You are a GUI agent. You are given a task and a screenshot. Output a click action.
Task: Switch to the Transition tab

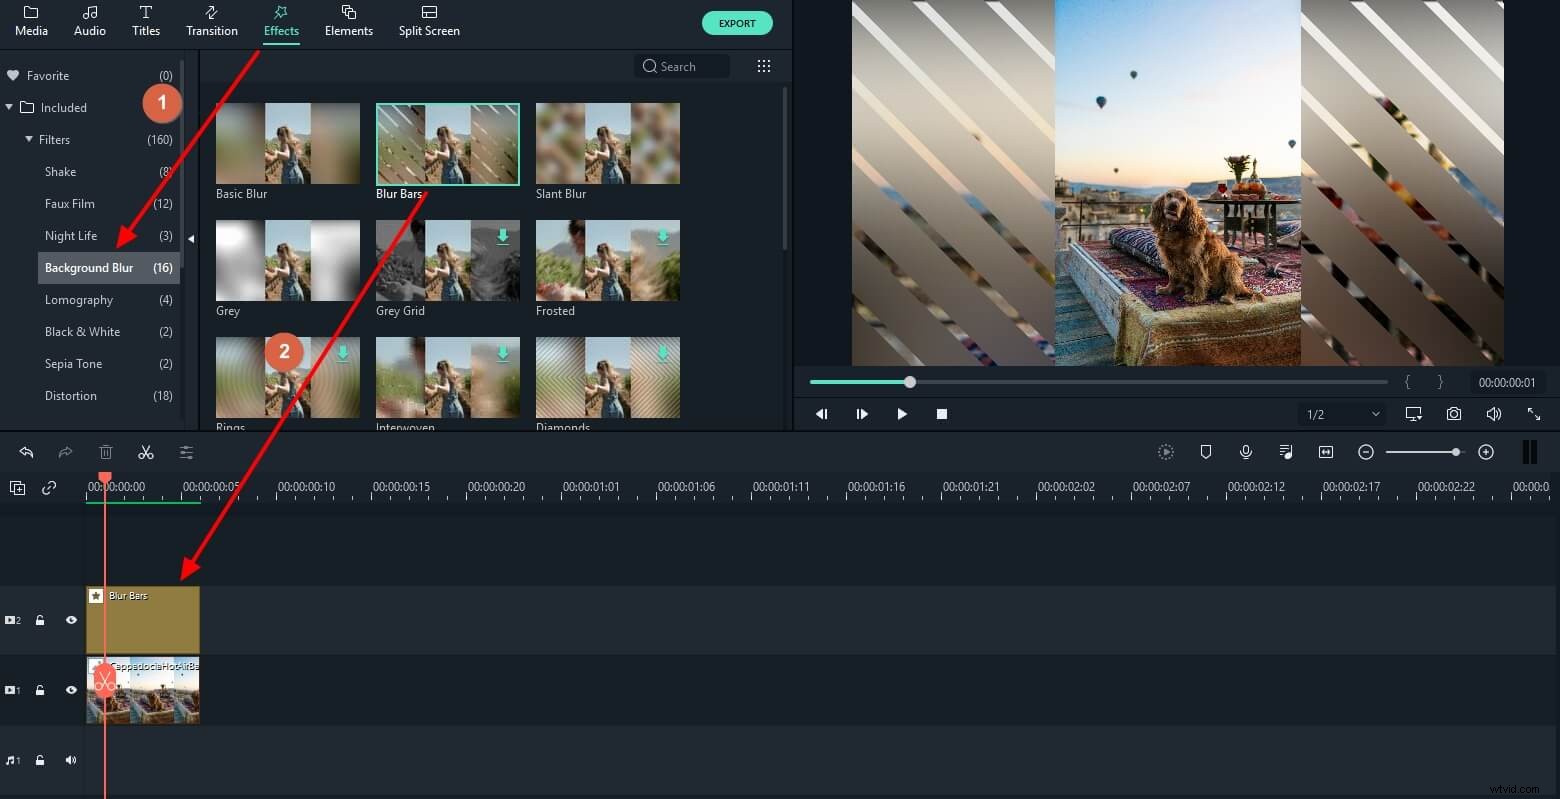pyautogui.click(x=211, y=22)
